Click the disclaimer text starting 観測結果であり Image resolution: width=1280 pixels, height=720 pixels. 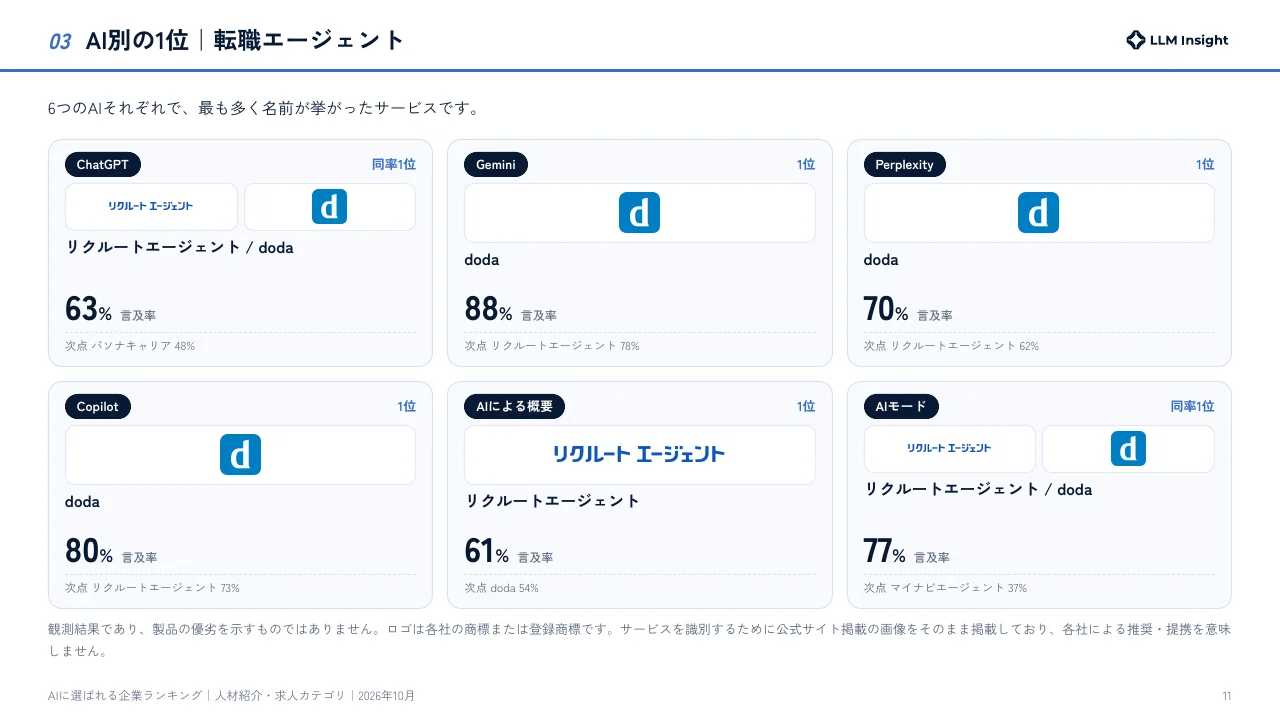pyautogui.click(x=639, y=640)
